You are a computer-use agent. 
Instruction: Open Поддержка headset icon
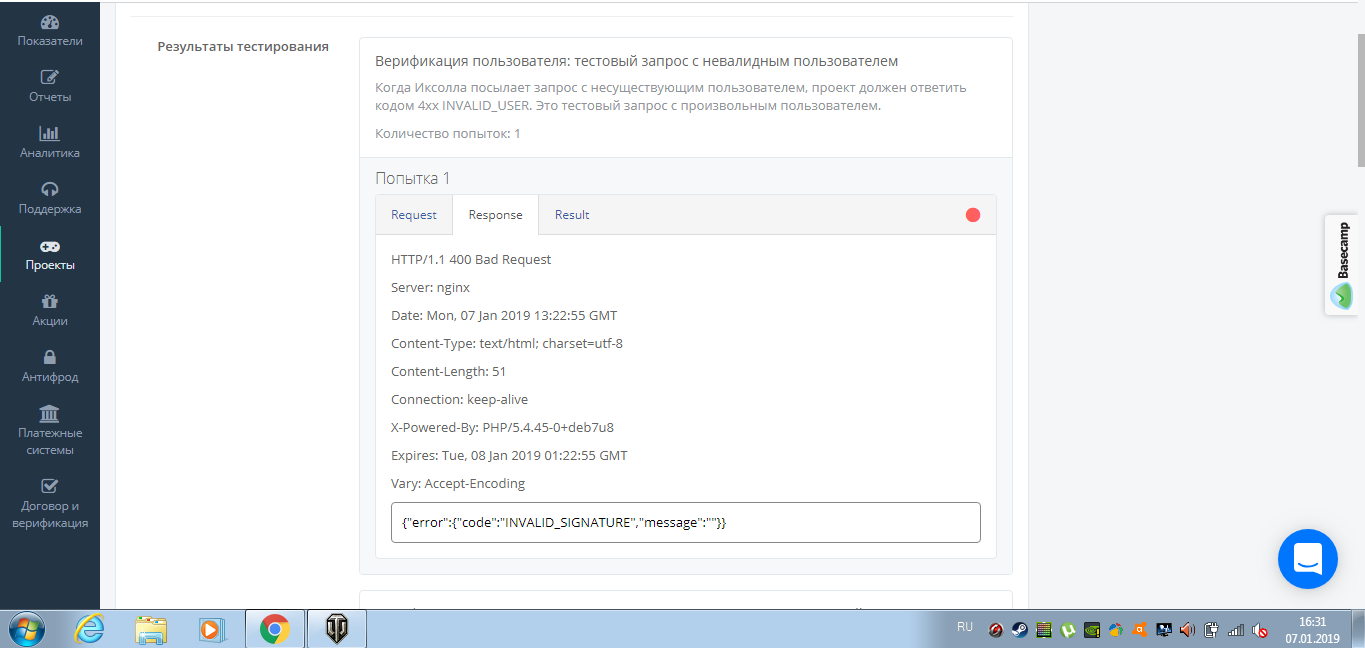[50, 190]
